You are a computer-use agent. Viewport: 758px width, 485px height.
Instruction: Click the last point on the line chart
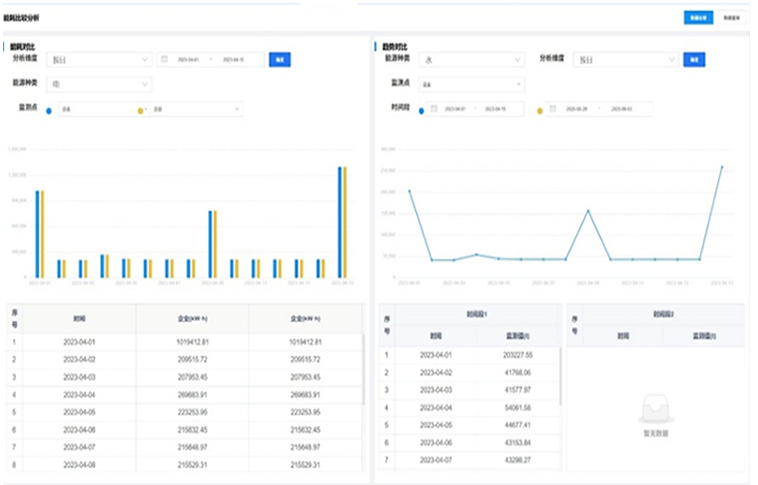pos(721,167)
